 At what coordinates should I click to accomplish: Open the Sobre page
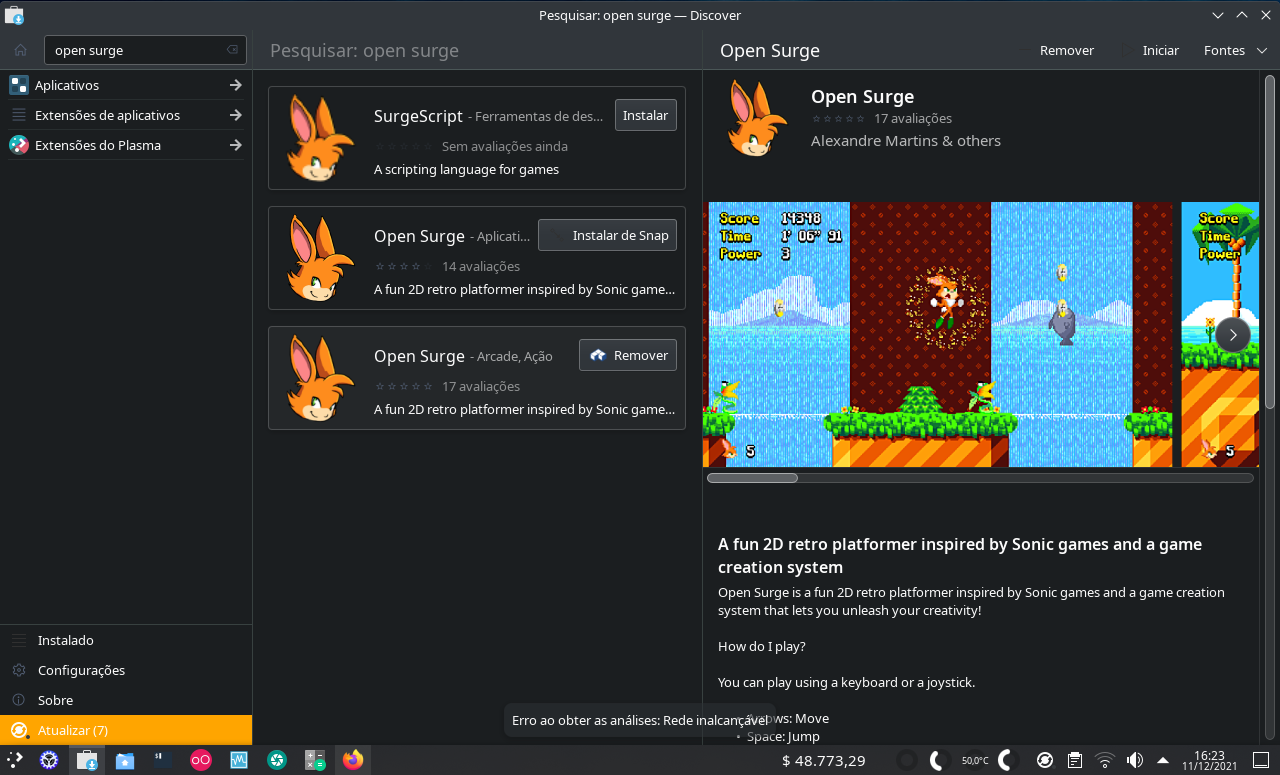pyautogui.click(x=126, y=700)
